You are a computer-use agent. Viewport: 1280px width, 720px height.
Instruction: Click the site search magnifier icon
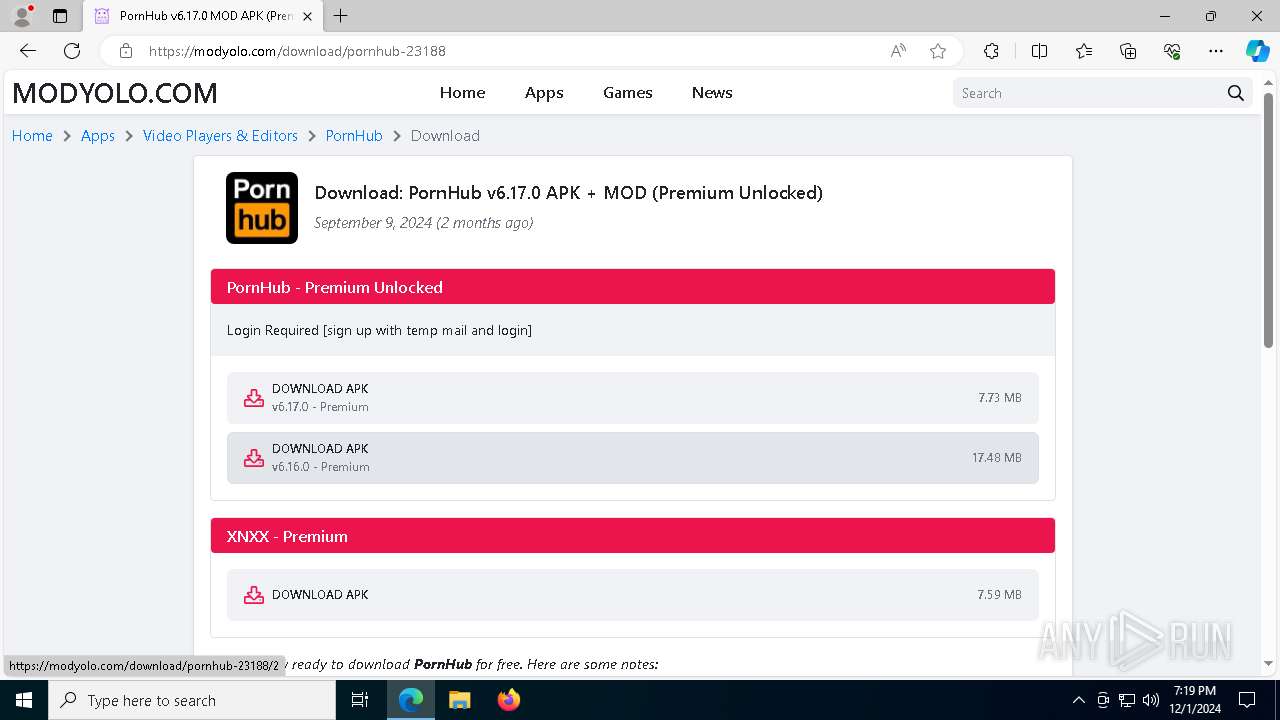pos(1236,93)
